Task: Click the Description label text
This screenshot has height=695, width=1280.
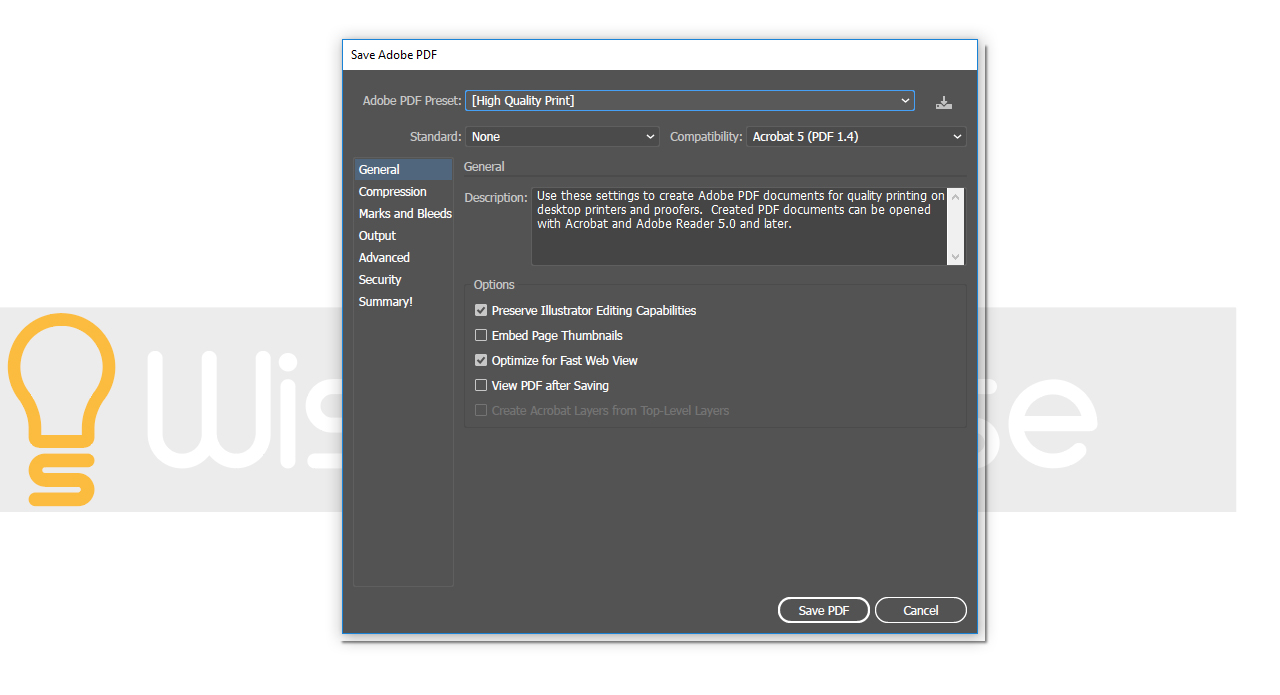Action: pyautogui.click(x=496, y=198)
